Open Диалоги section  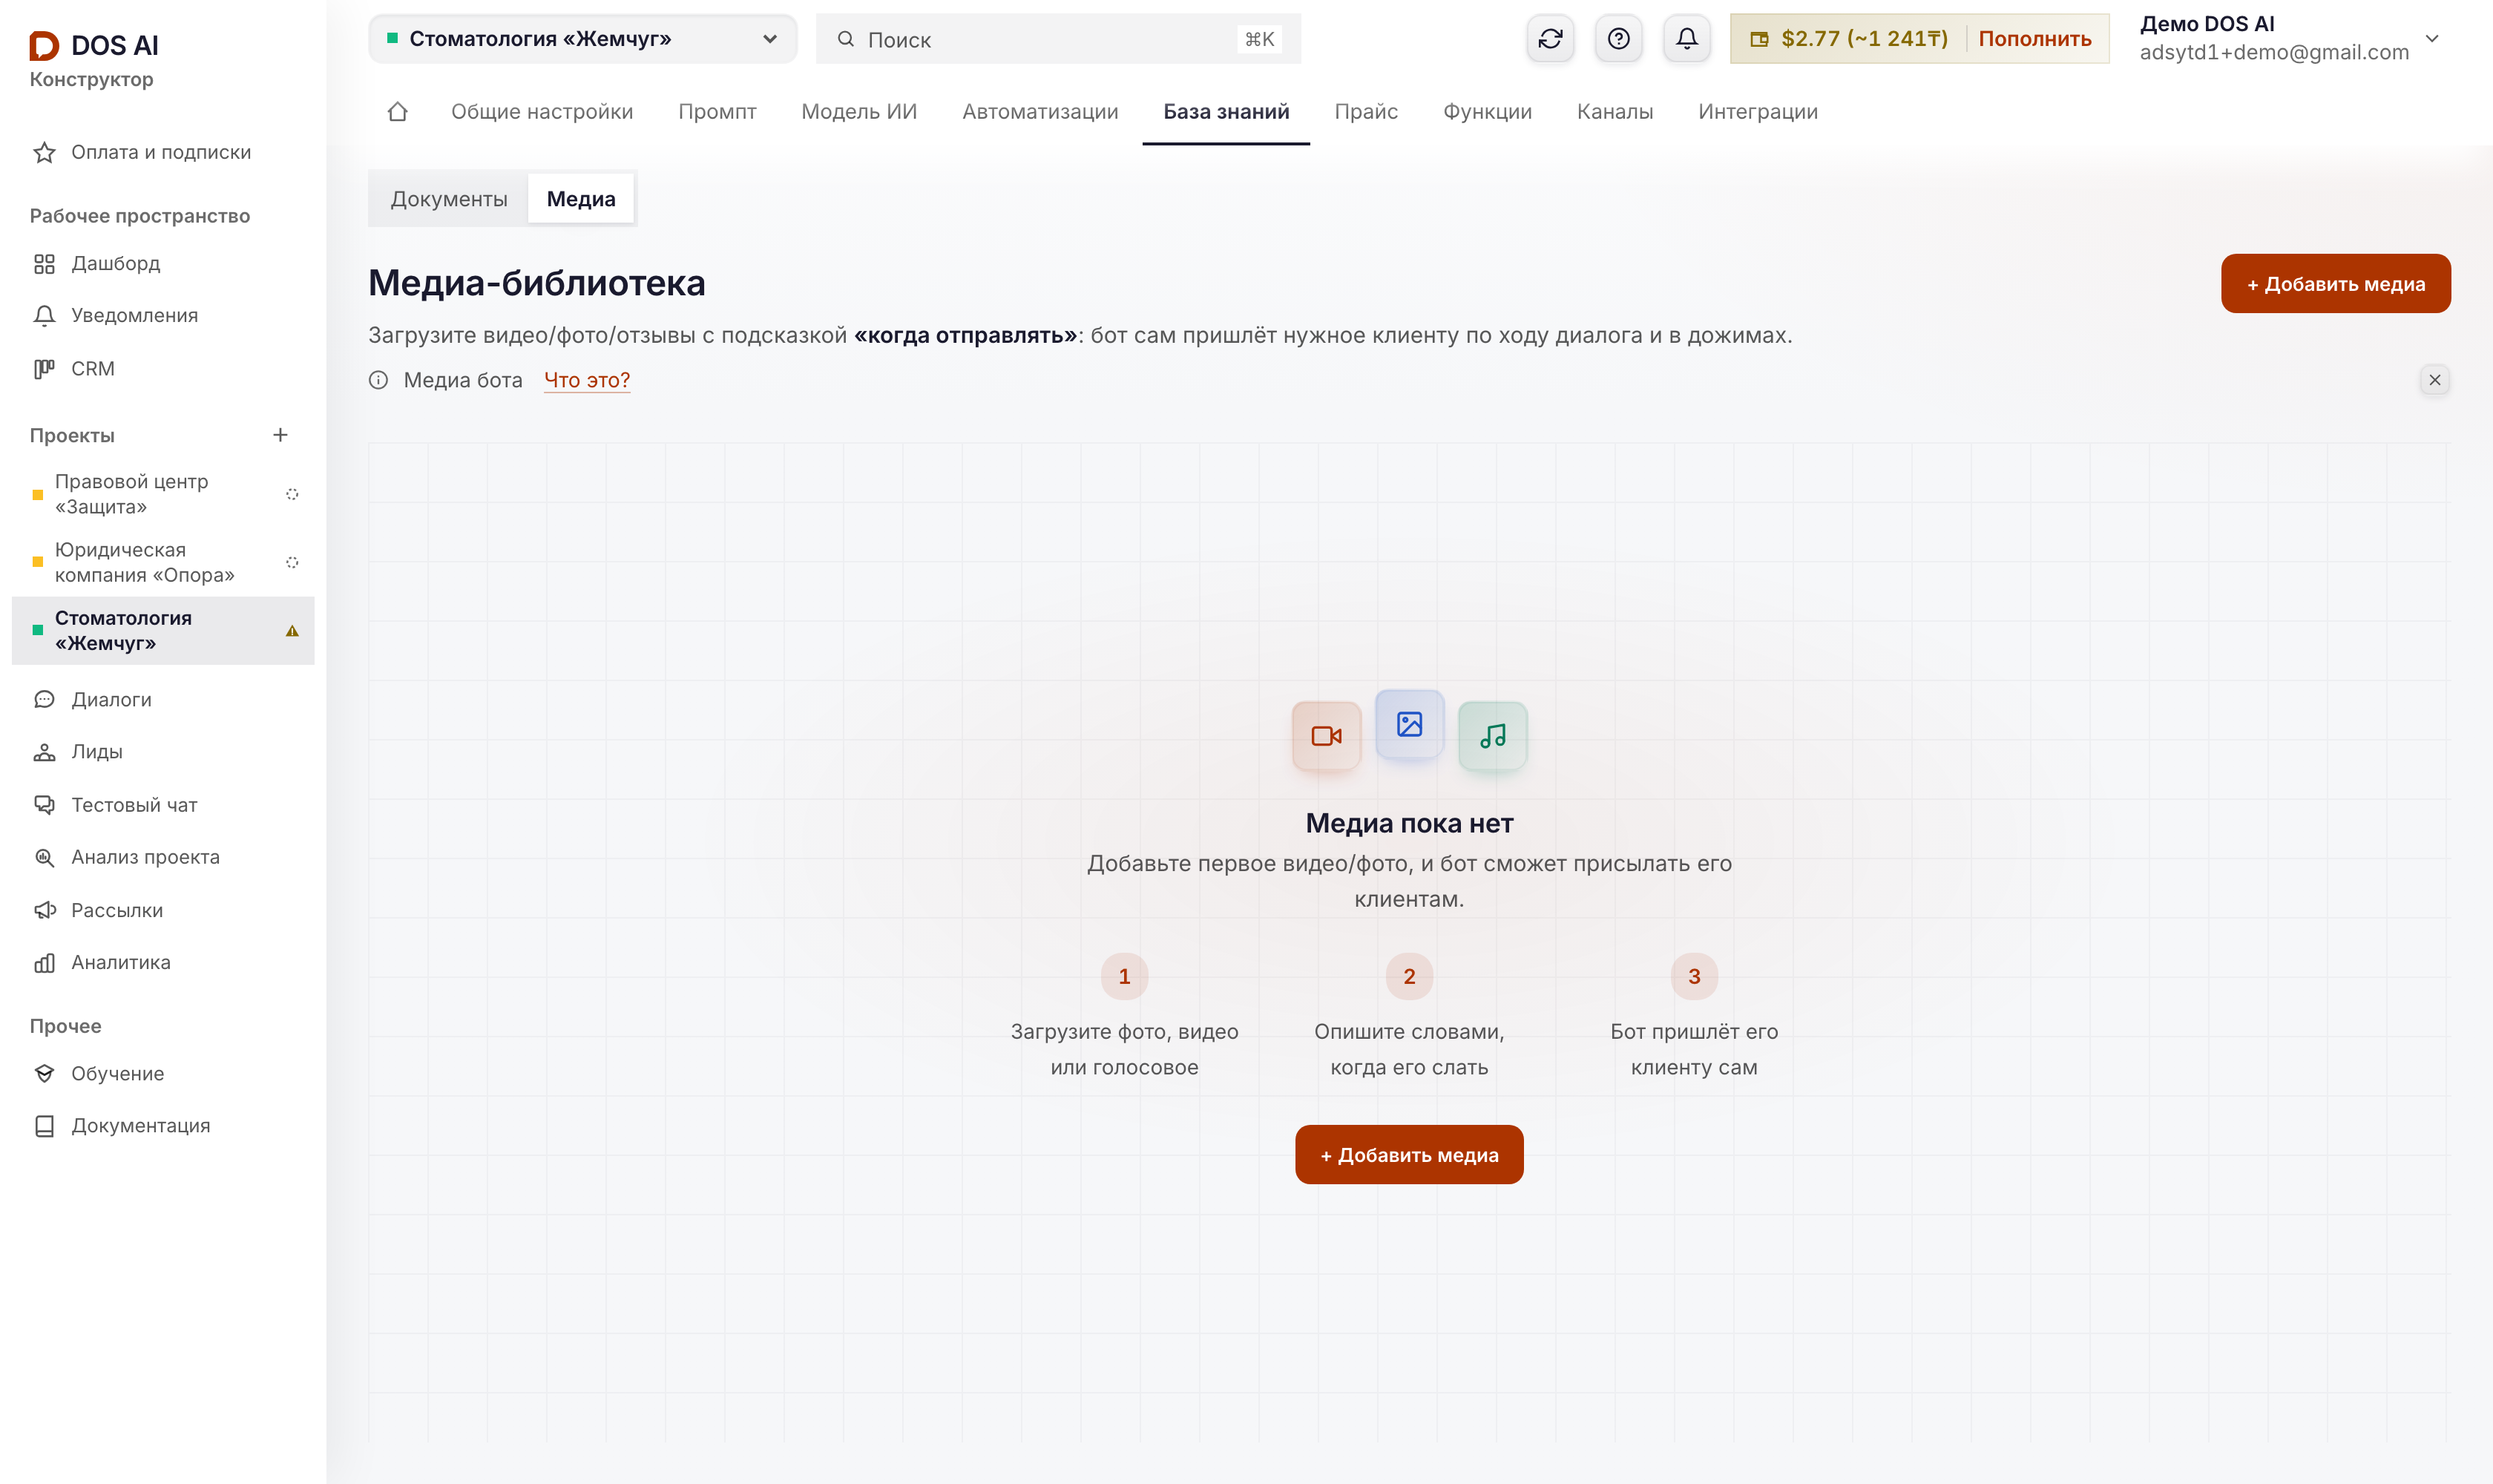point(163,699)
